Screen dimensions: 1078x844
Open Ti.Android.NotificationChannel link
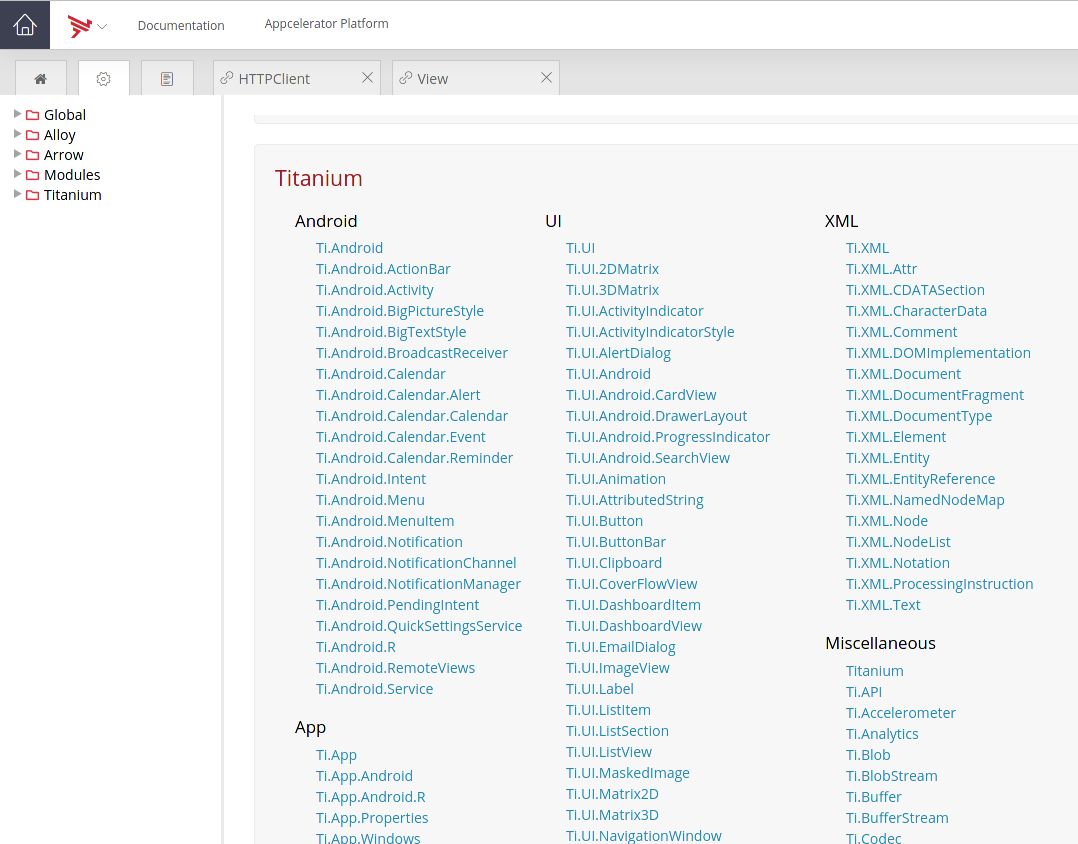(416, 562)
